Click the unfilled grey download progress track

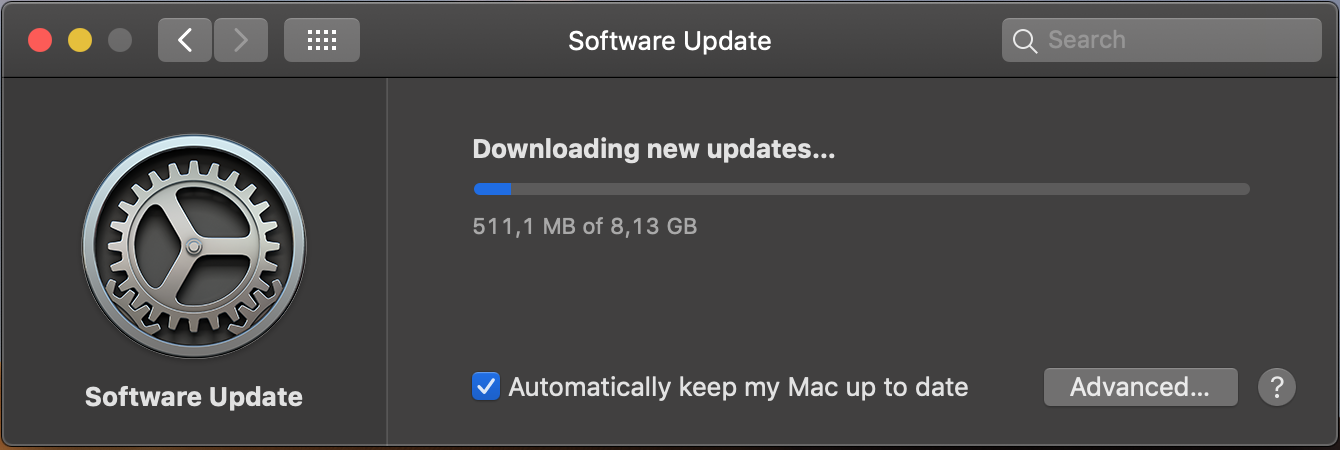880,189
